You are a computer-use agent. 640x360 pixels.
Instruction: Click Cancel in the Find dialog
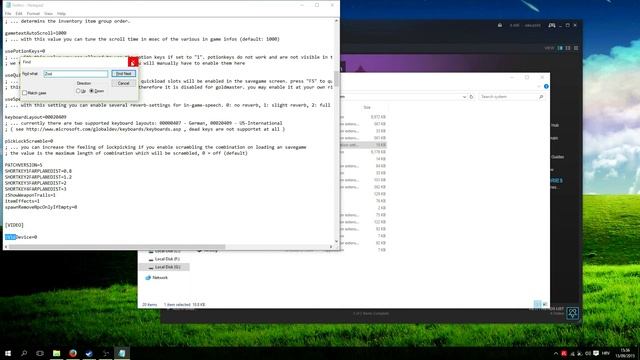124,83
